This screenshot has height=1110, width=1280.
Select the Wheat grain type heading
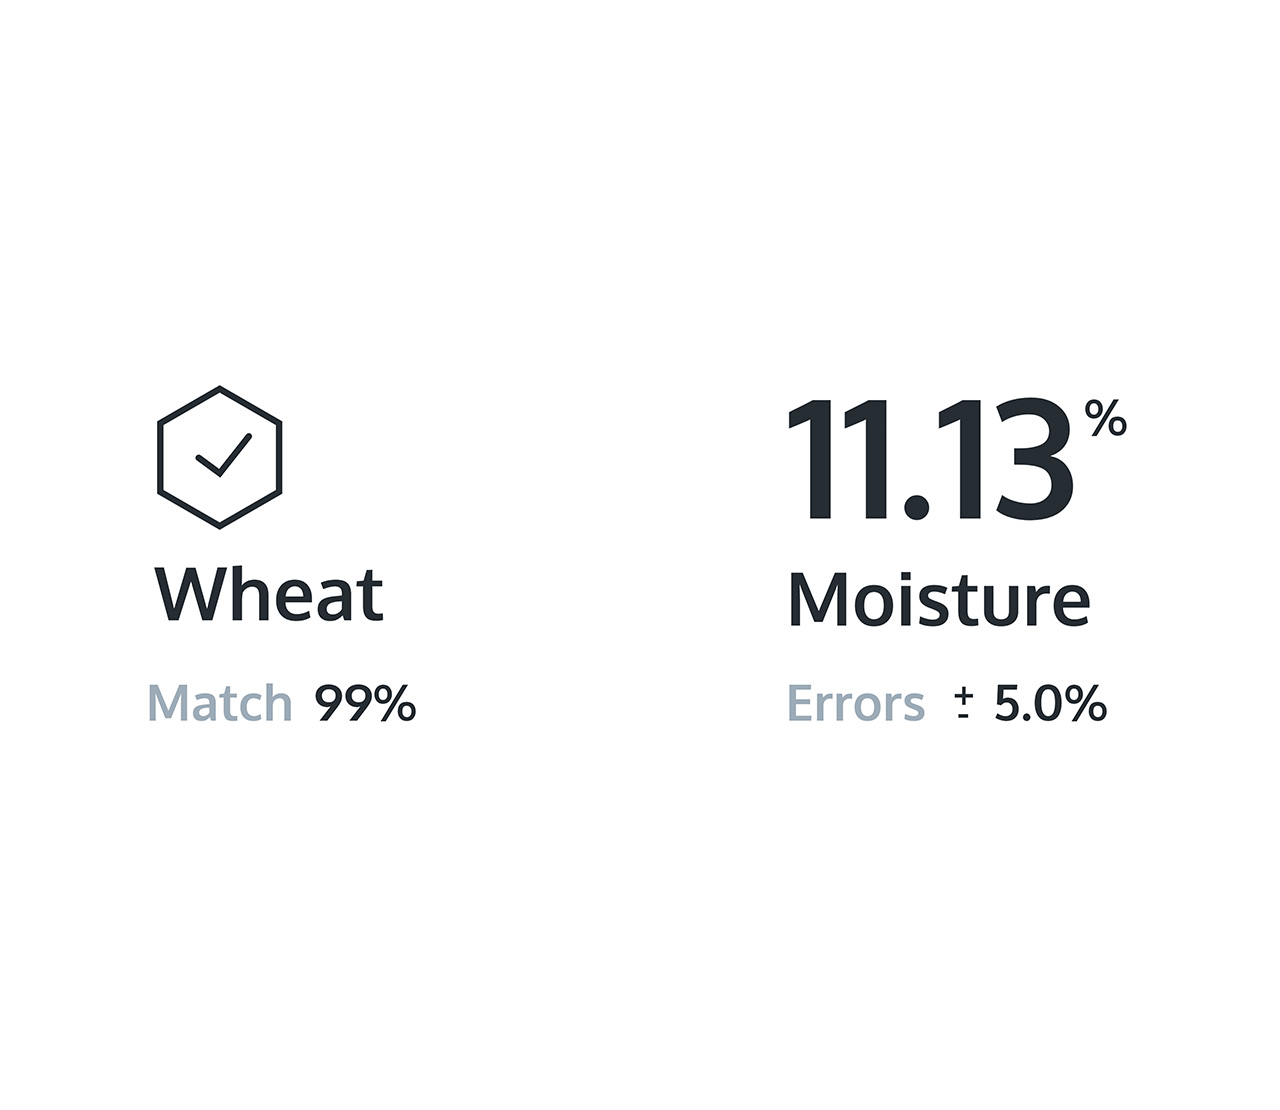pyautogui.click(x=269, y=595)
